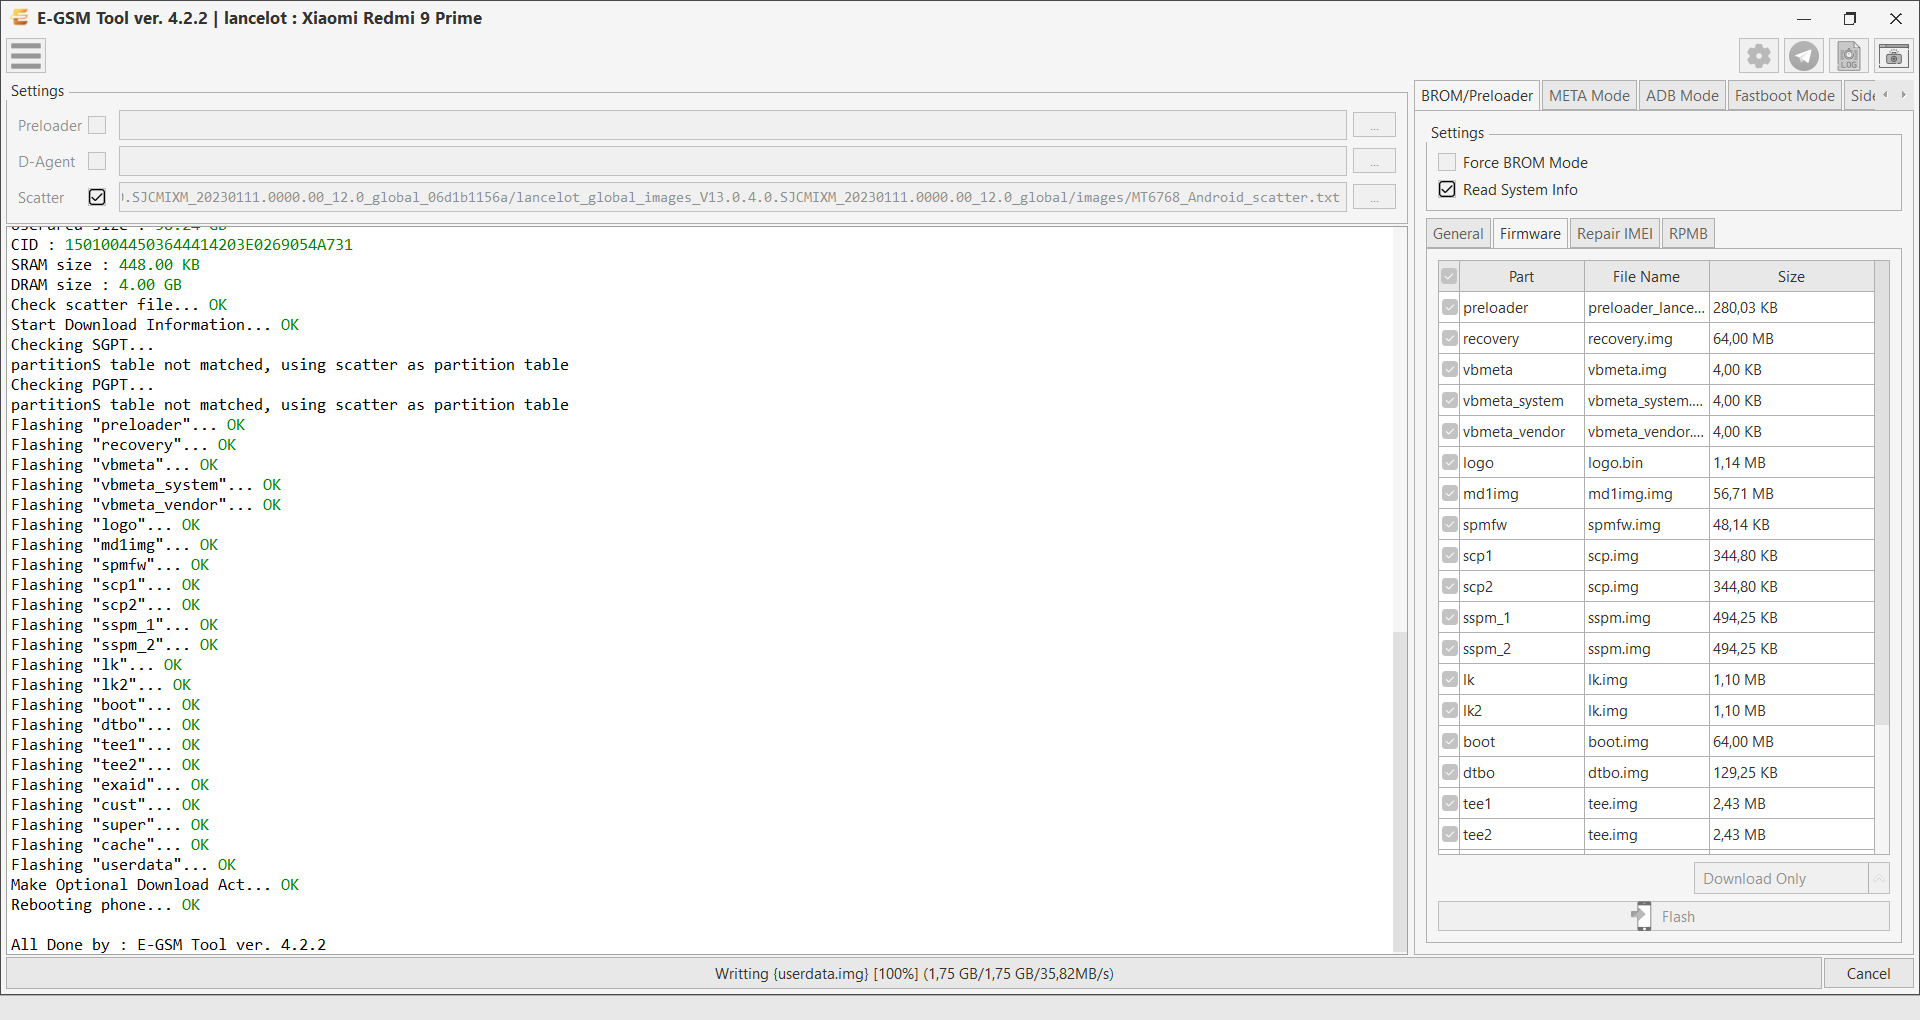Uncheck the scp1 partition
Viewport: 1920px width, 1020px height.
[x=1450, y=555]
